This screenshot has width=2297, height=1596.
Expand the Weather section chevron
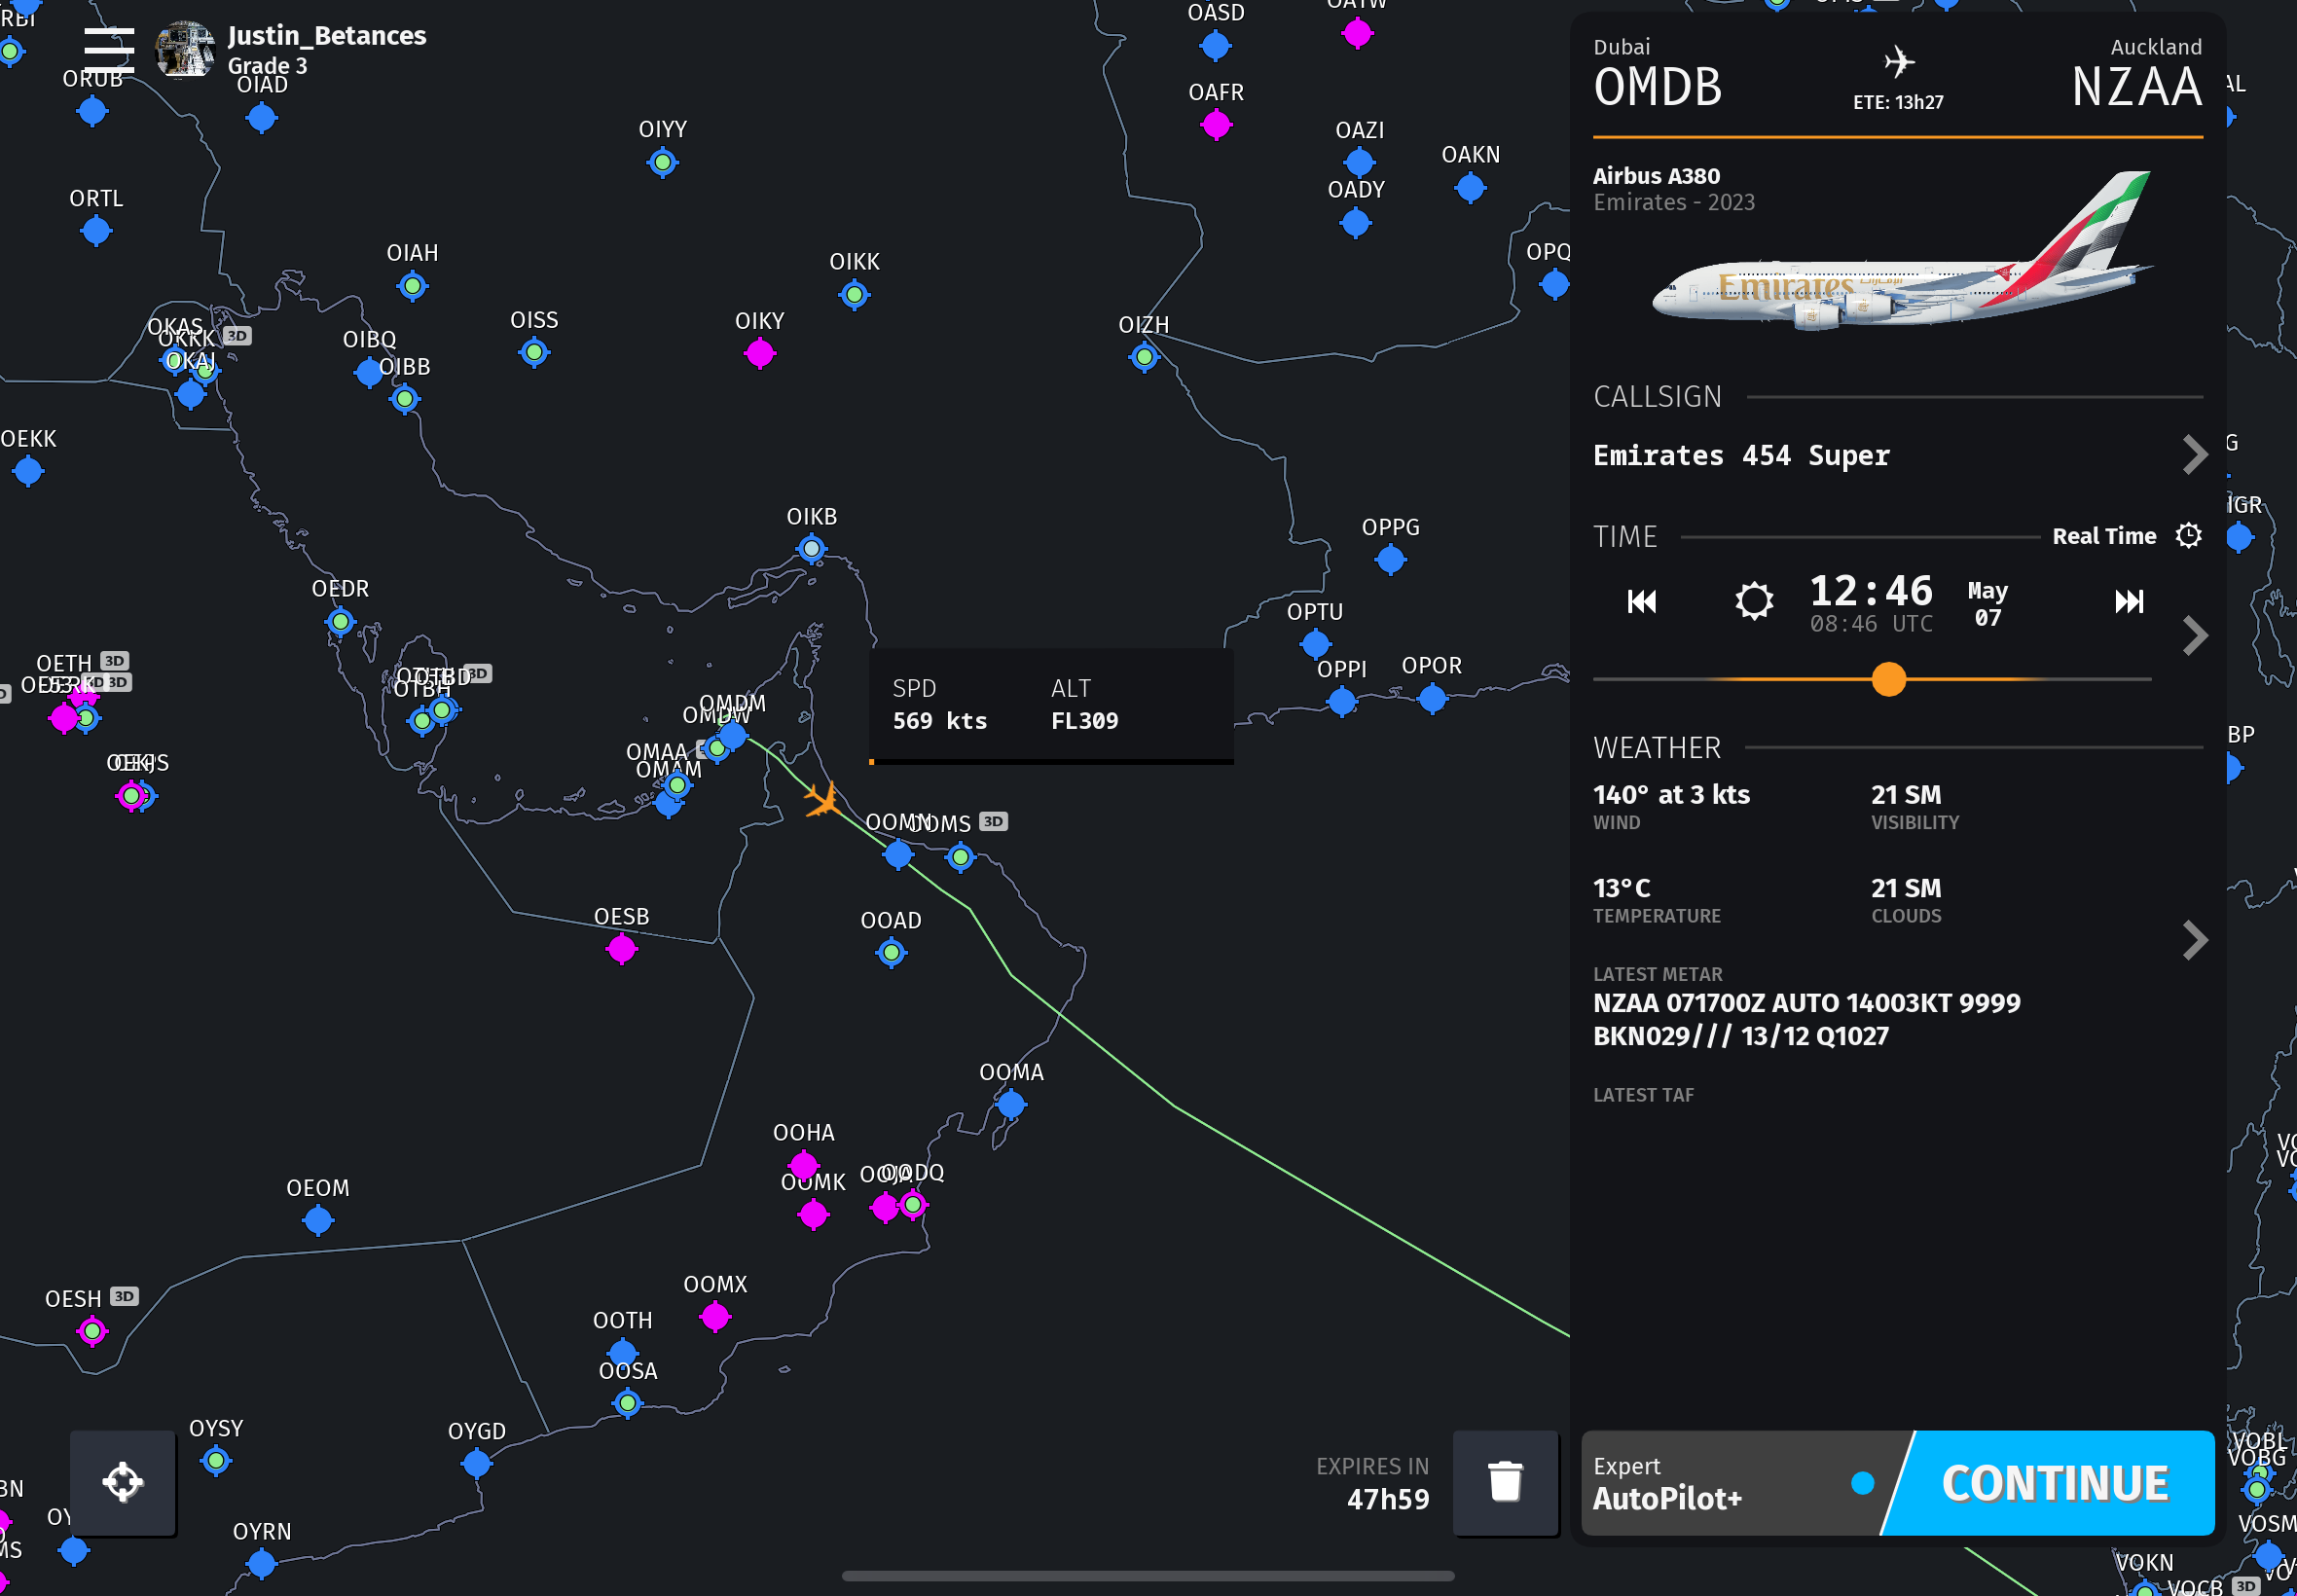(2194, 940)
